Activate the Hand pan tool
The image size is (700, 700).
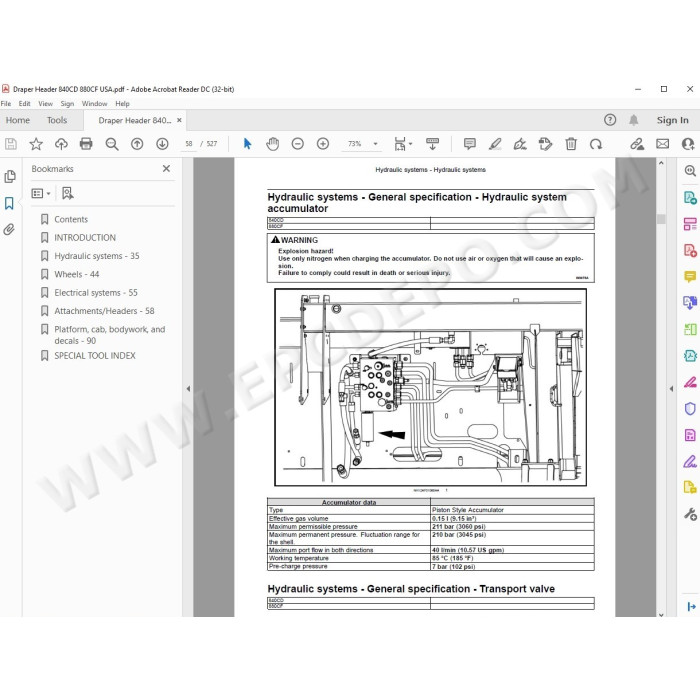[272, 144]
